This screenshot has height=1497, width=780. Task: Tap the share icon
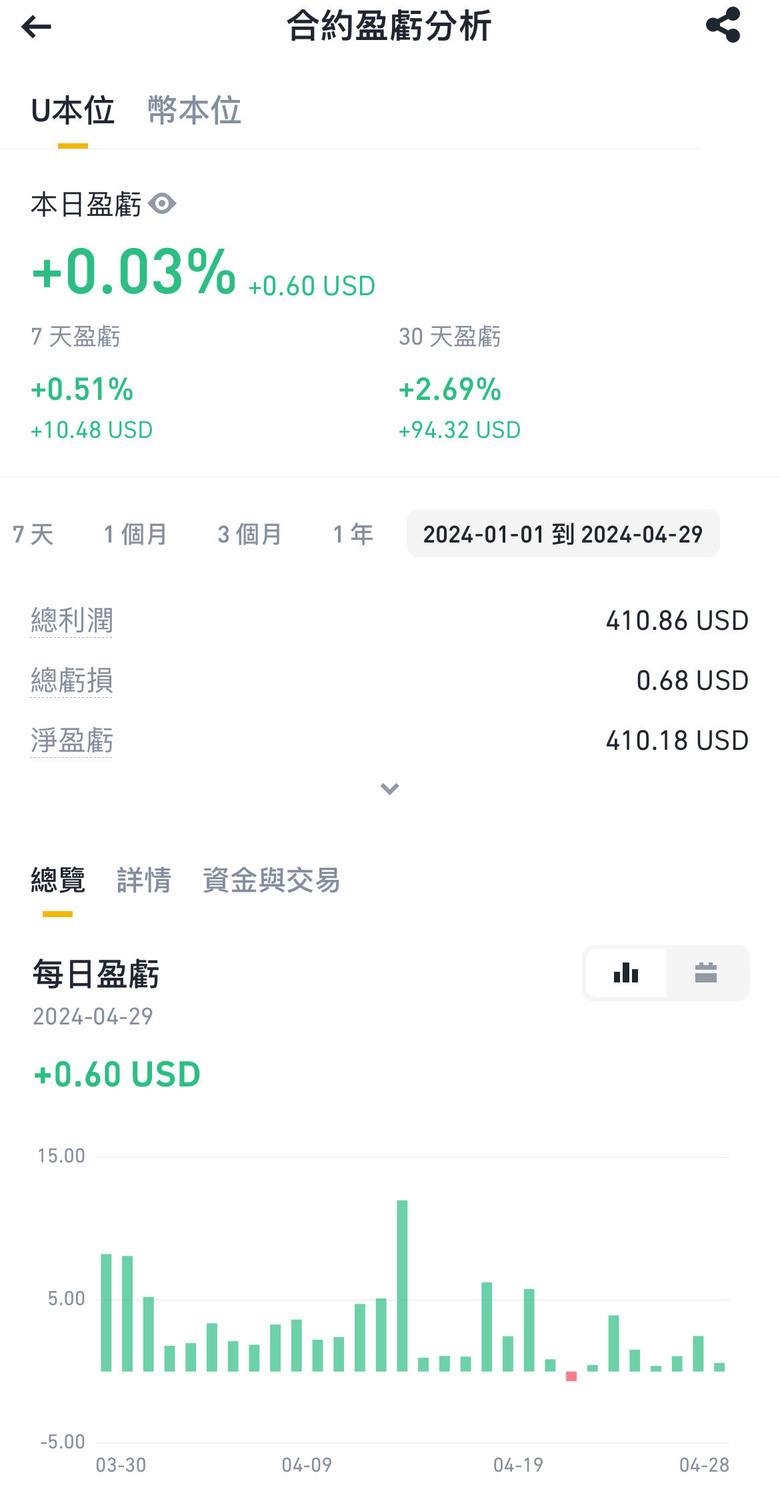(723, 26)
